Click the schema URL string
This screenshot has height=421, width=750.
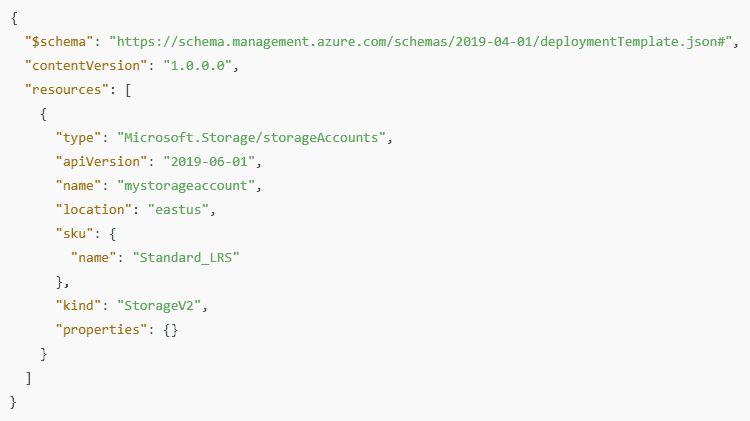tap(424, 41)
